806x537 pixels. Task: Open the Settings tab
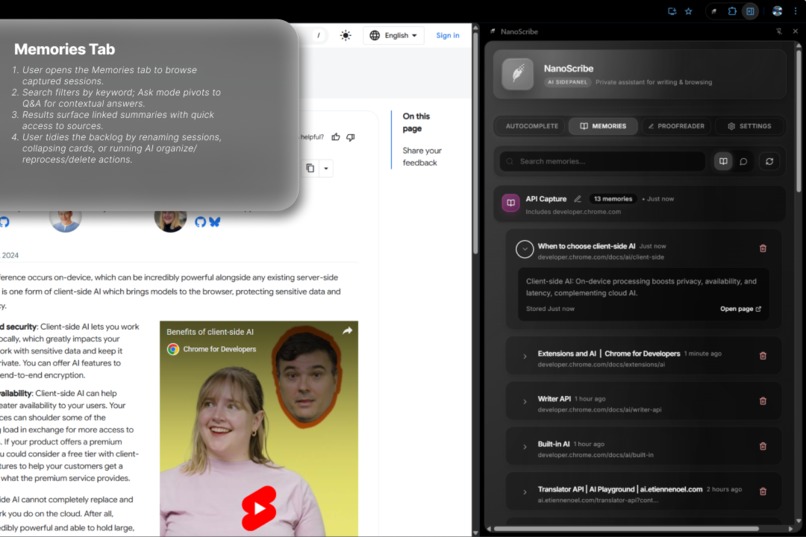click(749, 126)
